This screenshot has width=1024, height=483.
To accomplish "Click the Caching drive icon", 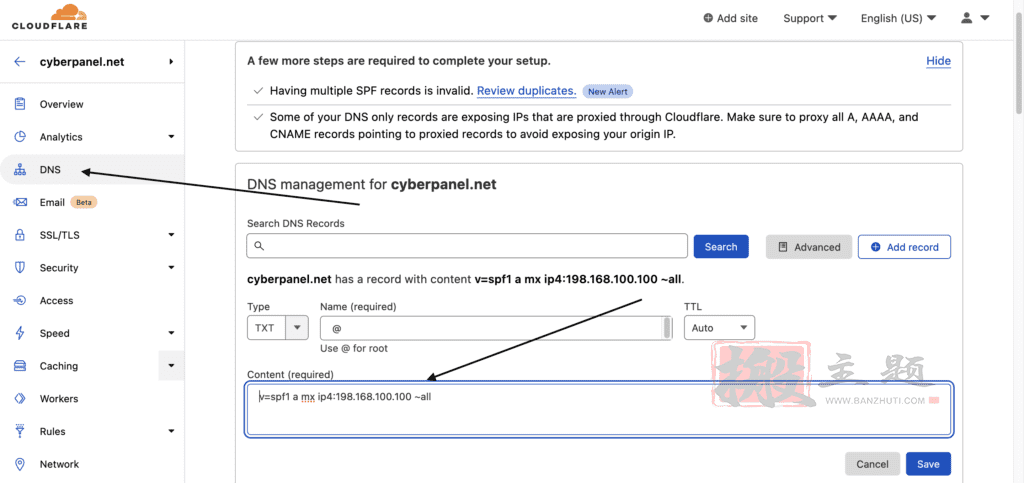I will pos(20,366).
